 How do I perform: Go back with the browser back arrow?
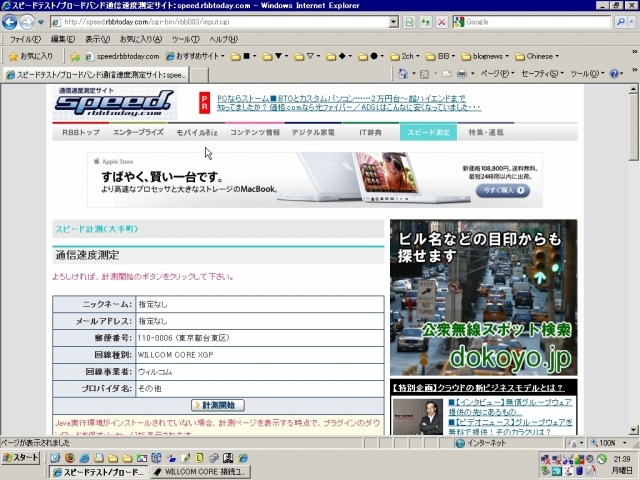point(10,22)
